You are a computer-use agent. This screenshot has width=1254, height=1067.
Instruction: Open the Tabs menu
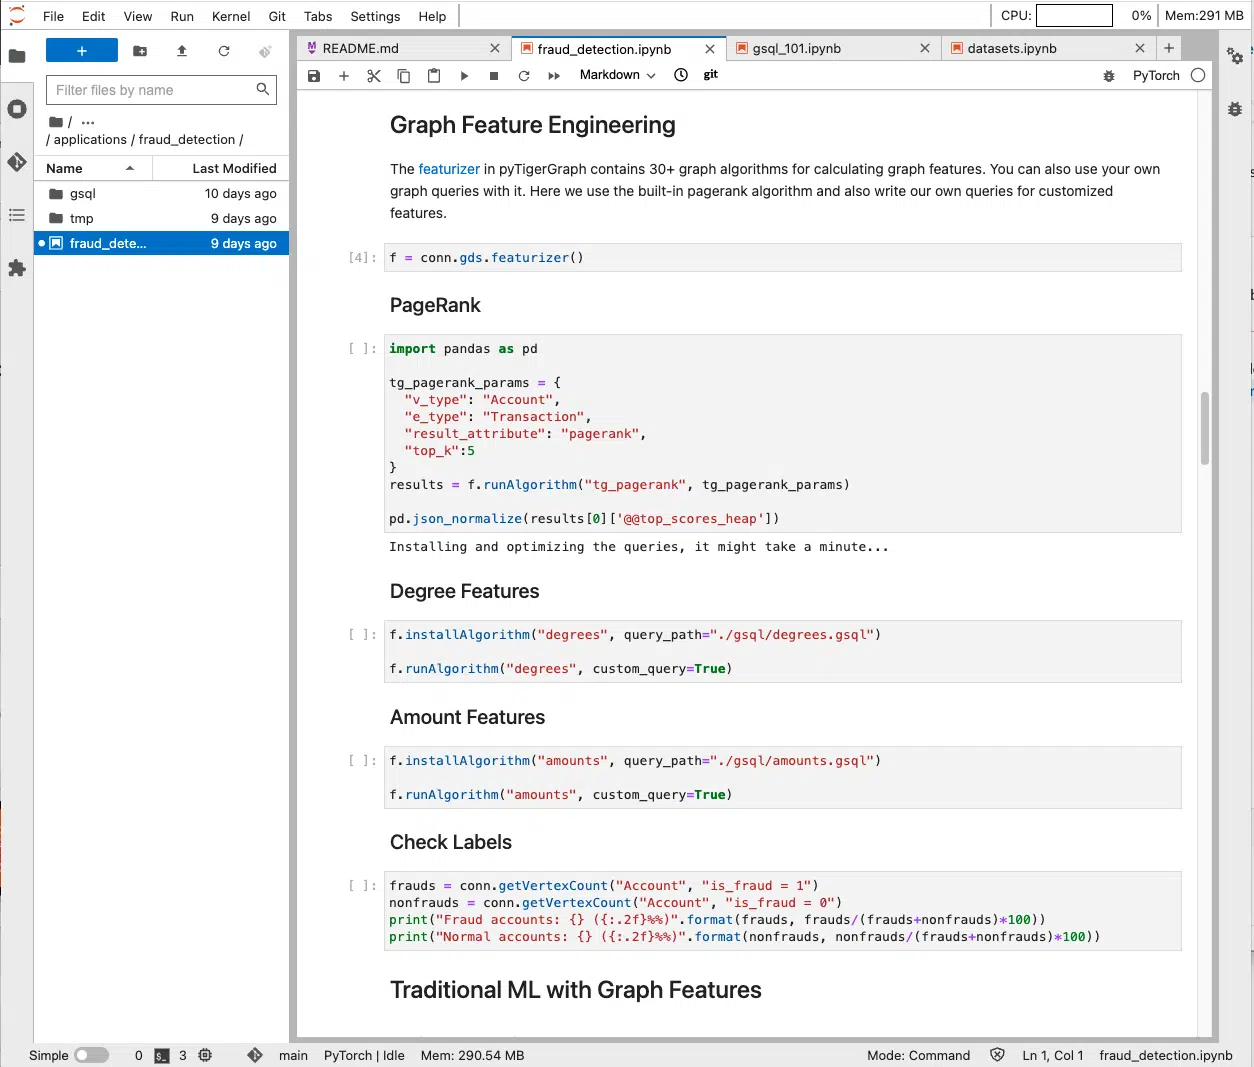[318, 16]
